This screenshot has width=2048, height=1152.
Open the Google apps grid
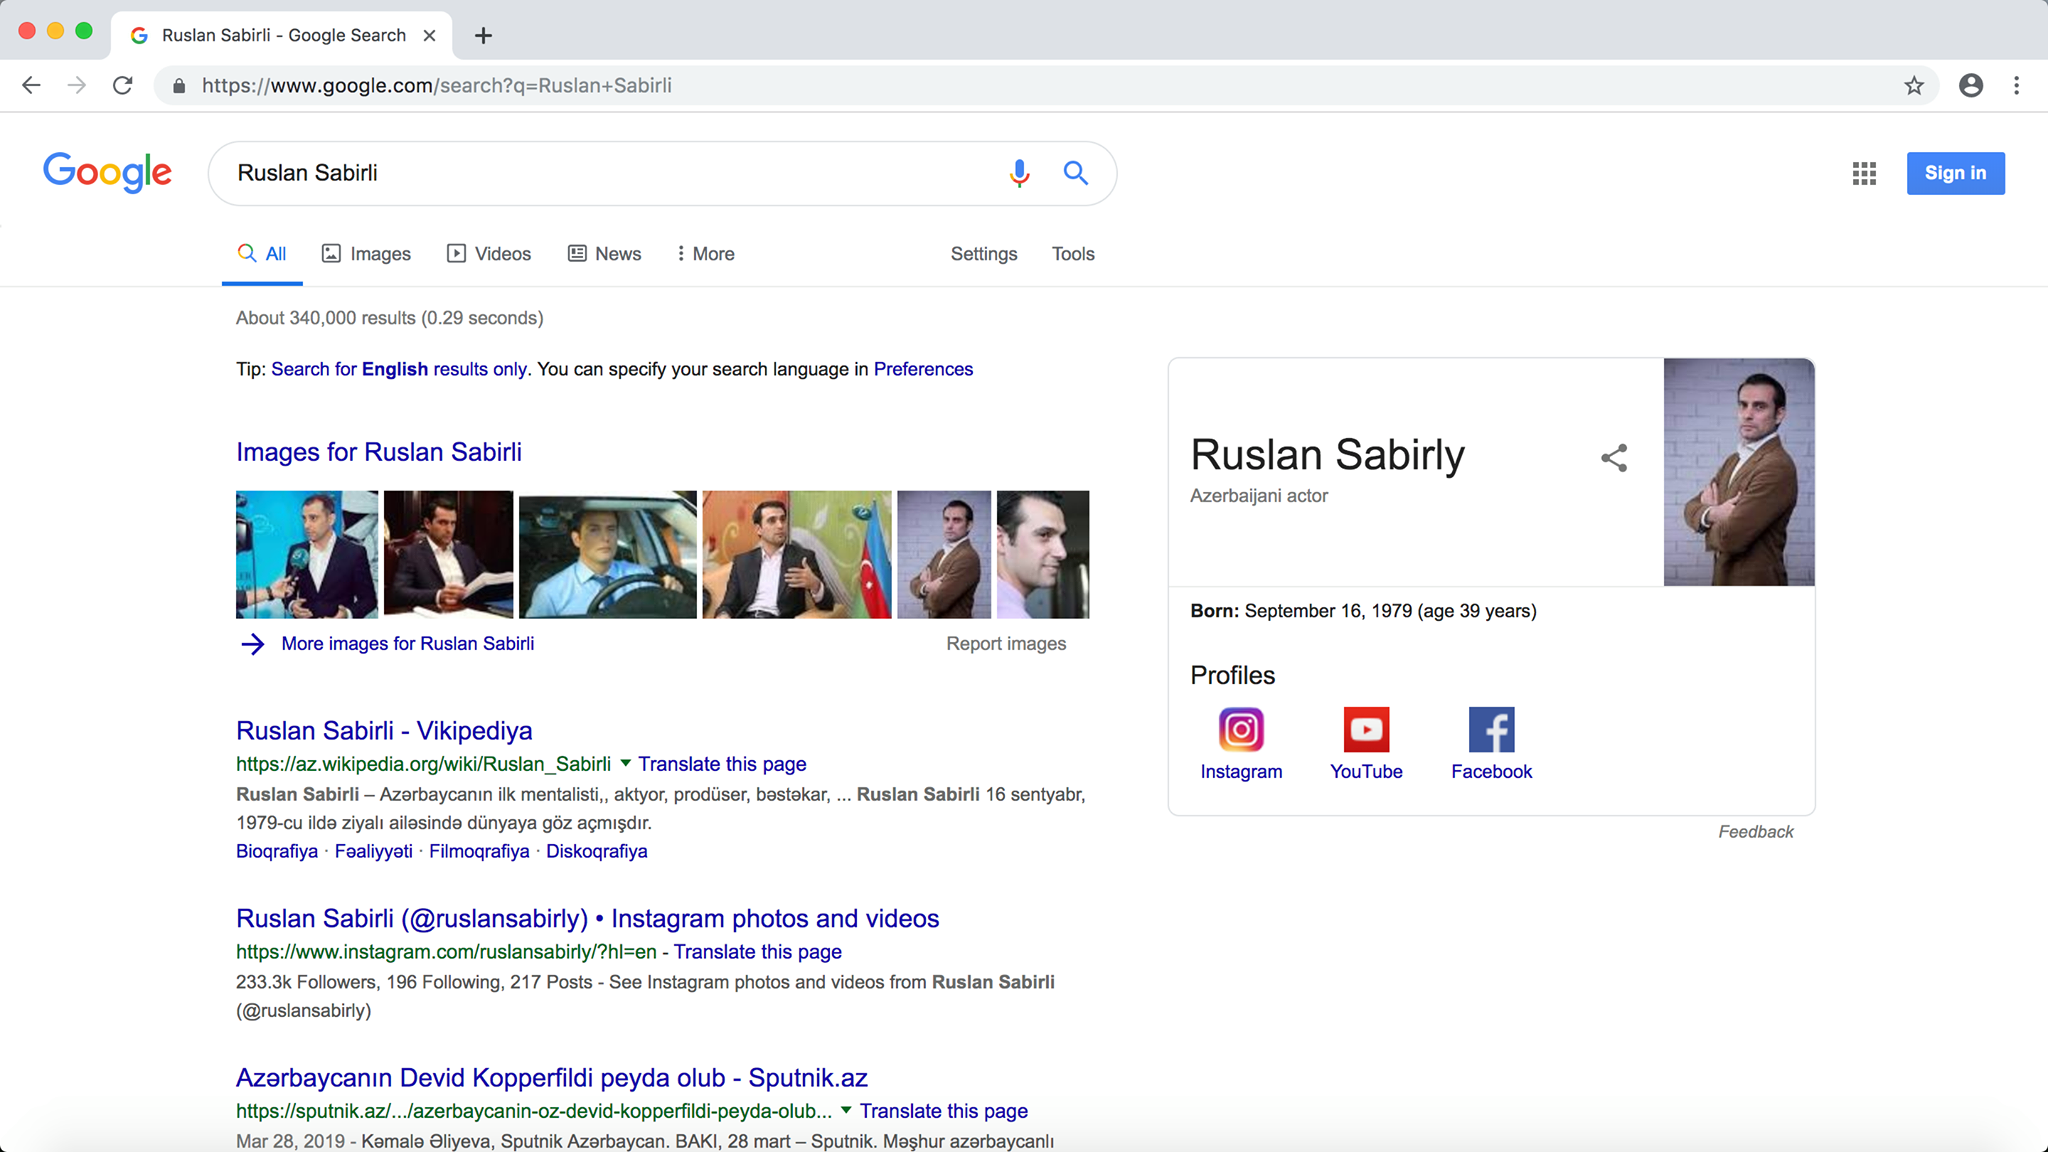click(1864, 174)
